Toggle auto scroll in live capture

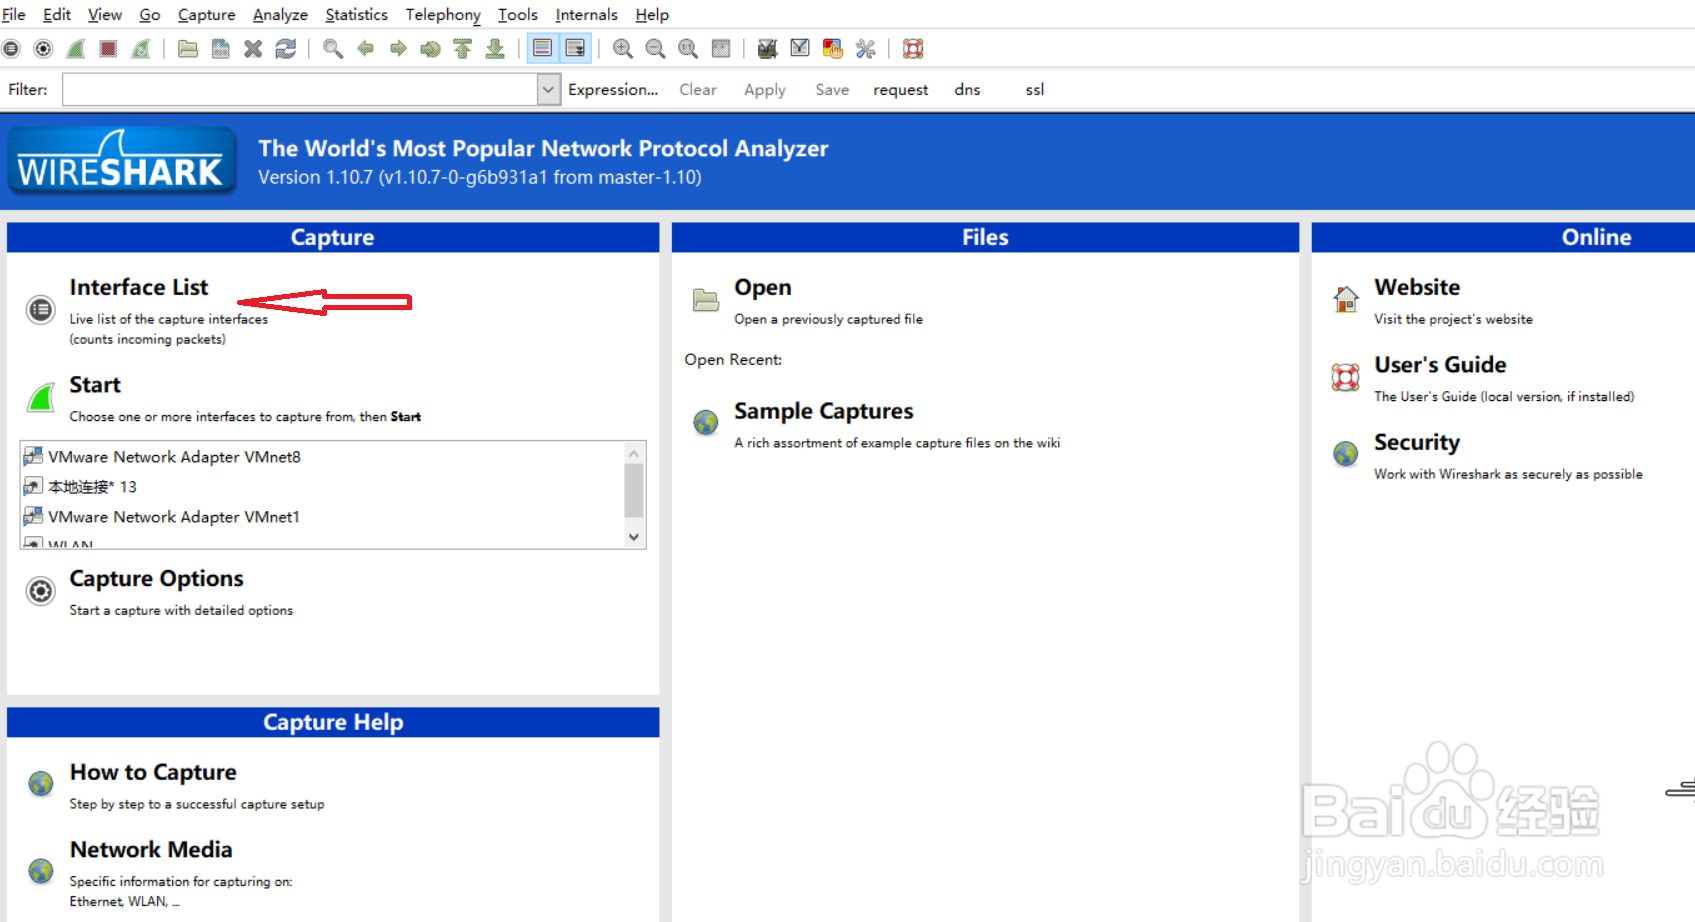pyautogui.click(x=575, y=48)
